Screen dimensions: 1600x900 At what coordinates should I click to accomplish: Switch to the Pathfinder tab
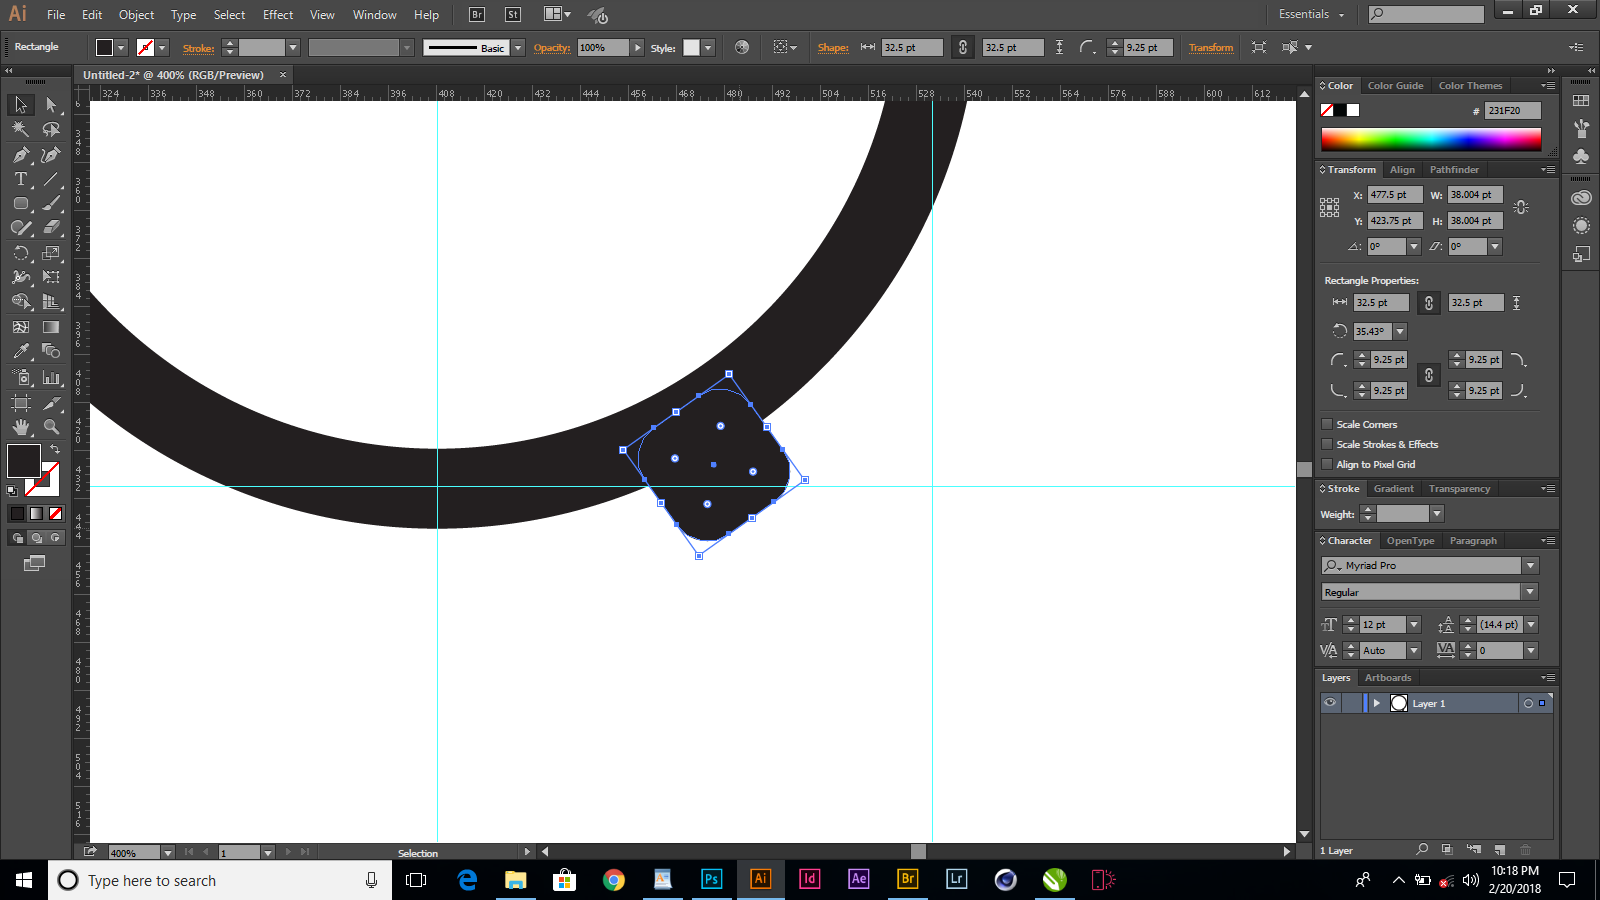pyautogui.click(x=1454, y=170)
